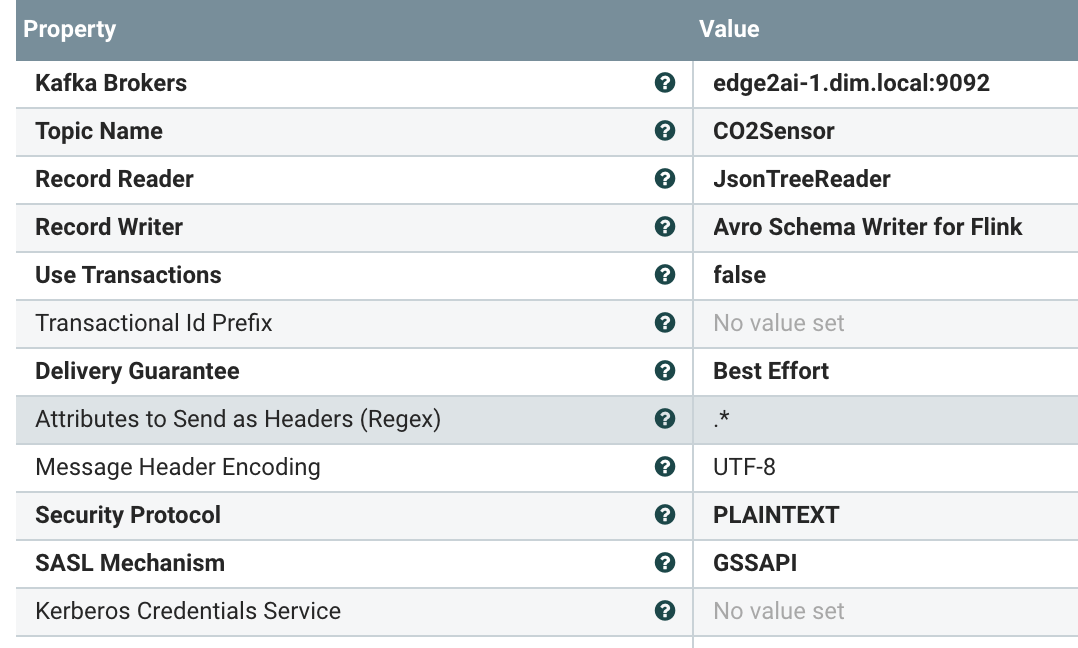The image size is (1078, 648).
Task: Click the PLAINTEXT security protocol value
Action: [775, 515]
